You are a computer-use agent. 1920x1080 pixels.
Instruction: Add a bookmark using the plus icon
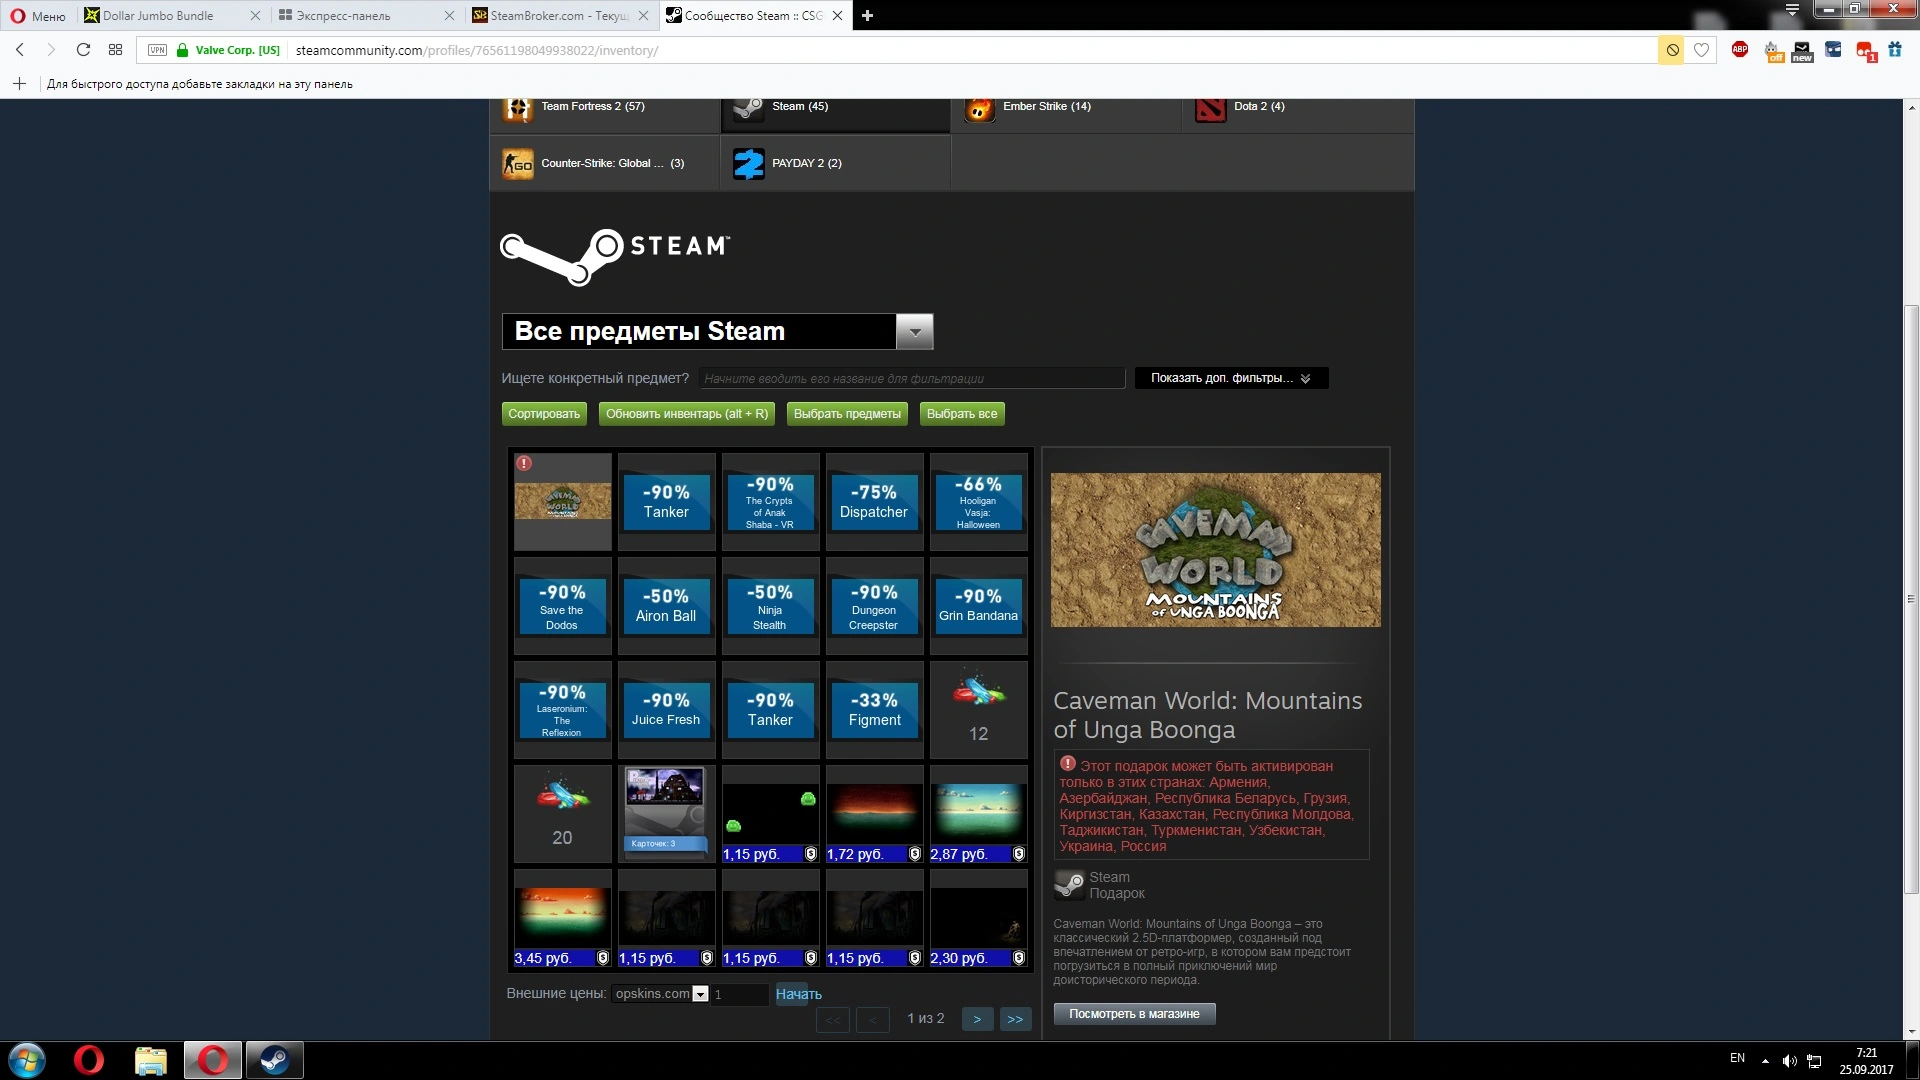tap(19, 84)
